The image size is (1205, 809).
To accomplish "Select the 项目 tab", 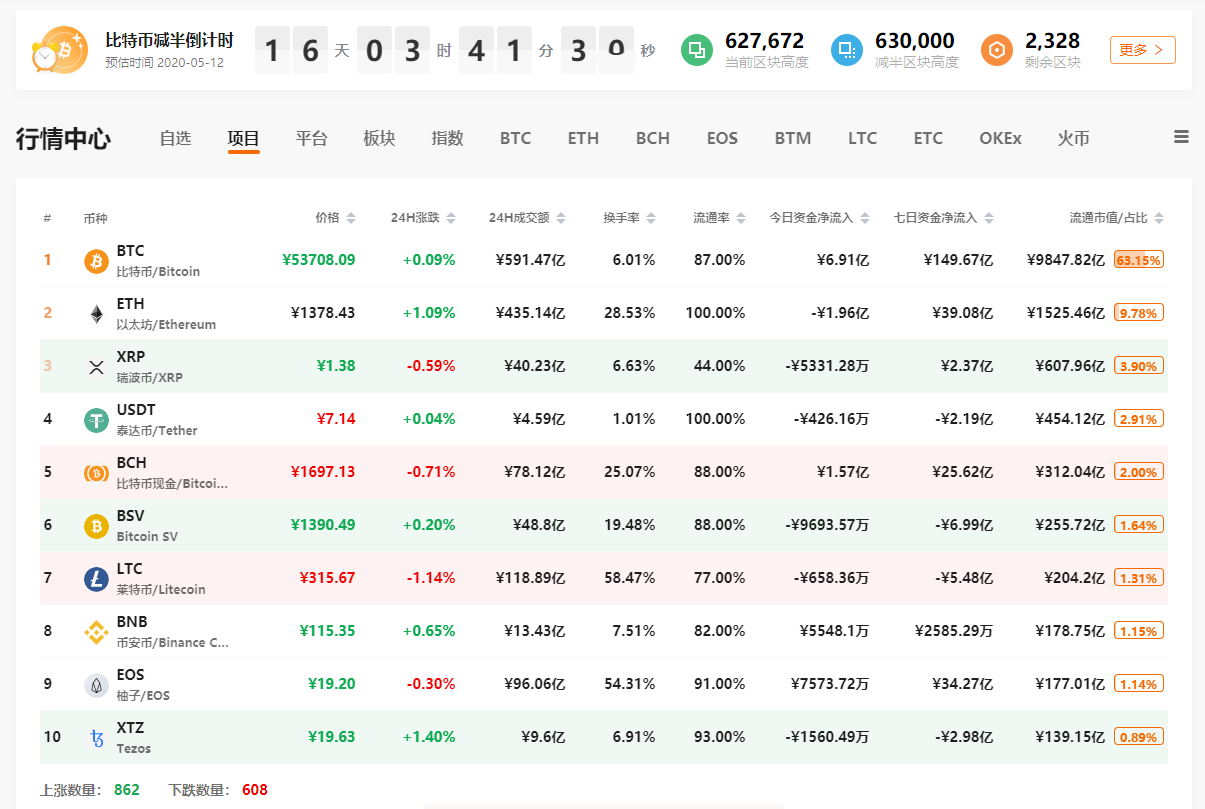I will tap(243, 138).
